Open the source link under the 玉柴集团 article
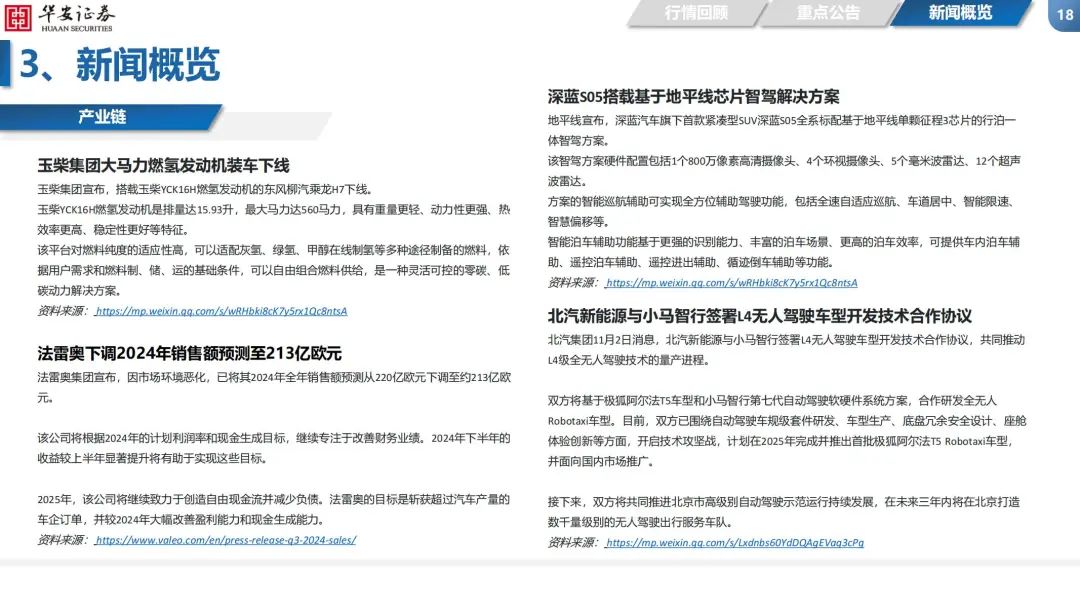The height and width of the screenshot is (608, 1080). [x=221, y=311]
